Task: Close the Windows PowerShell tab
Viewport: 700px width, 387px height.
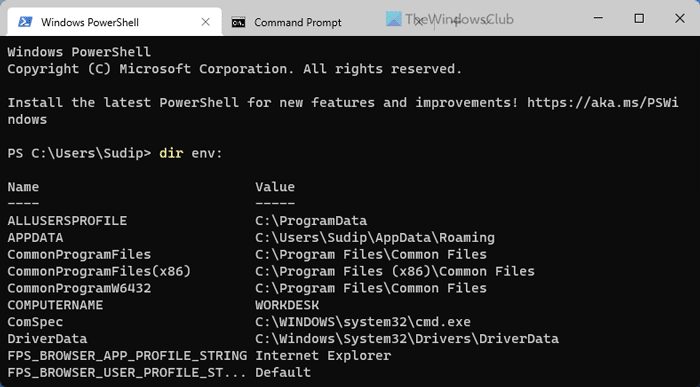Action: tap(205, 22)
